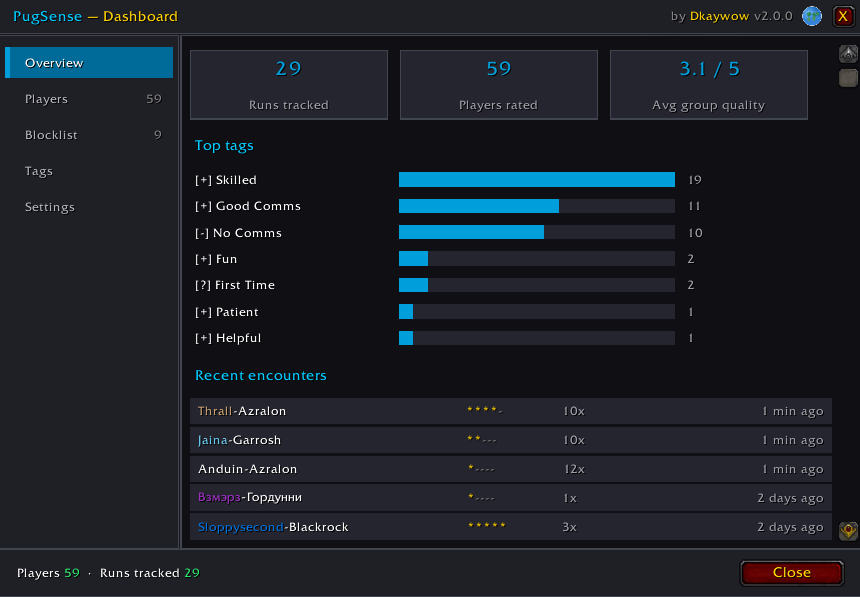Open the Jaina-Garrosh encounter row
The height and width of the screenshot is (597, 860).
tap(511, 440)
